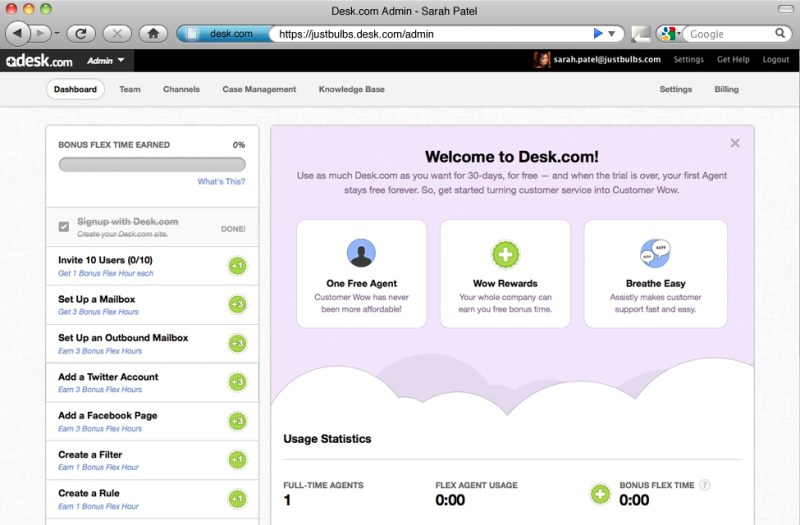Open the address bar history dropdown arrow
800x525 pixels.
coord(612,34)
